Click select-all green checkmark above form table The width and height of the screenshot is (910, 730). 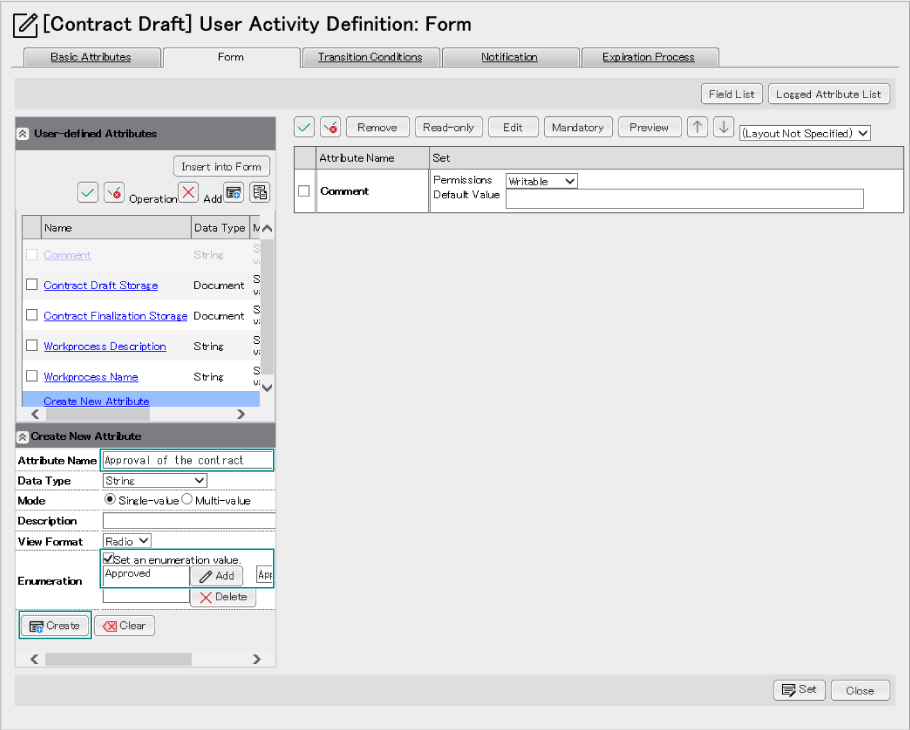click(305, 127)
